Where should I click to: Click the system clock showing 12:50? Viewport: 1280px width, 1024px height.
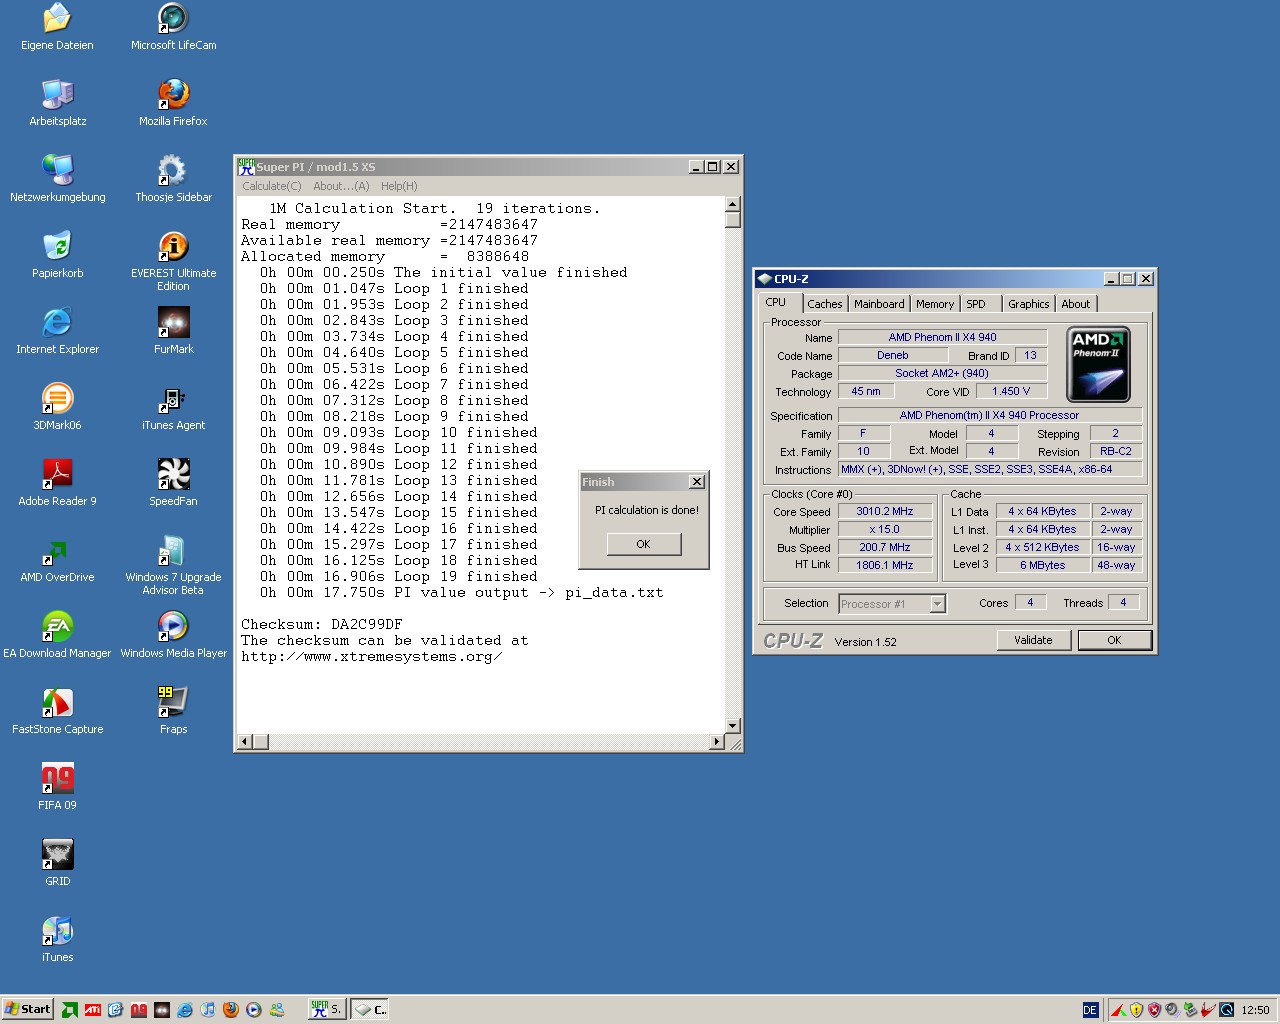1255,1010
